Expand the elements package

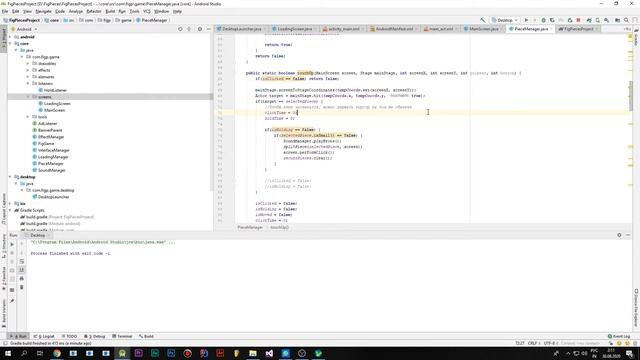[28, 77]
